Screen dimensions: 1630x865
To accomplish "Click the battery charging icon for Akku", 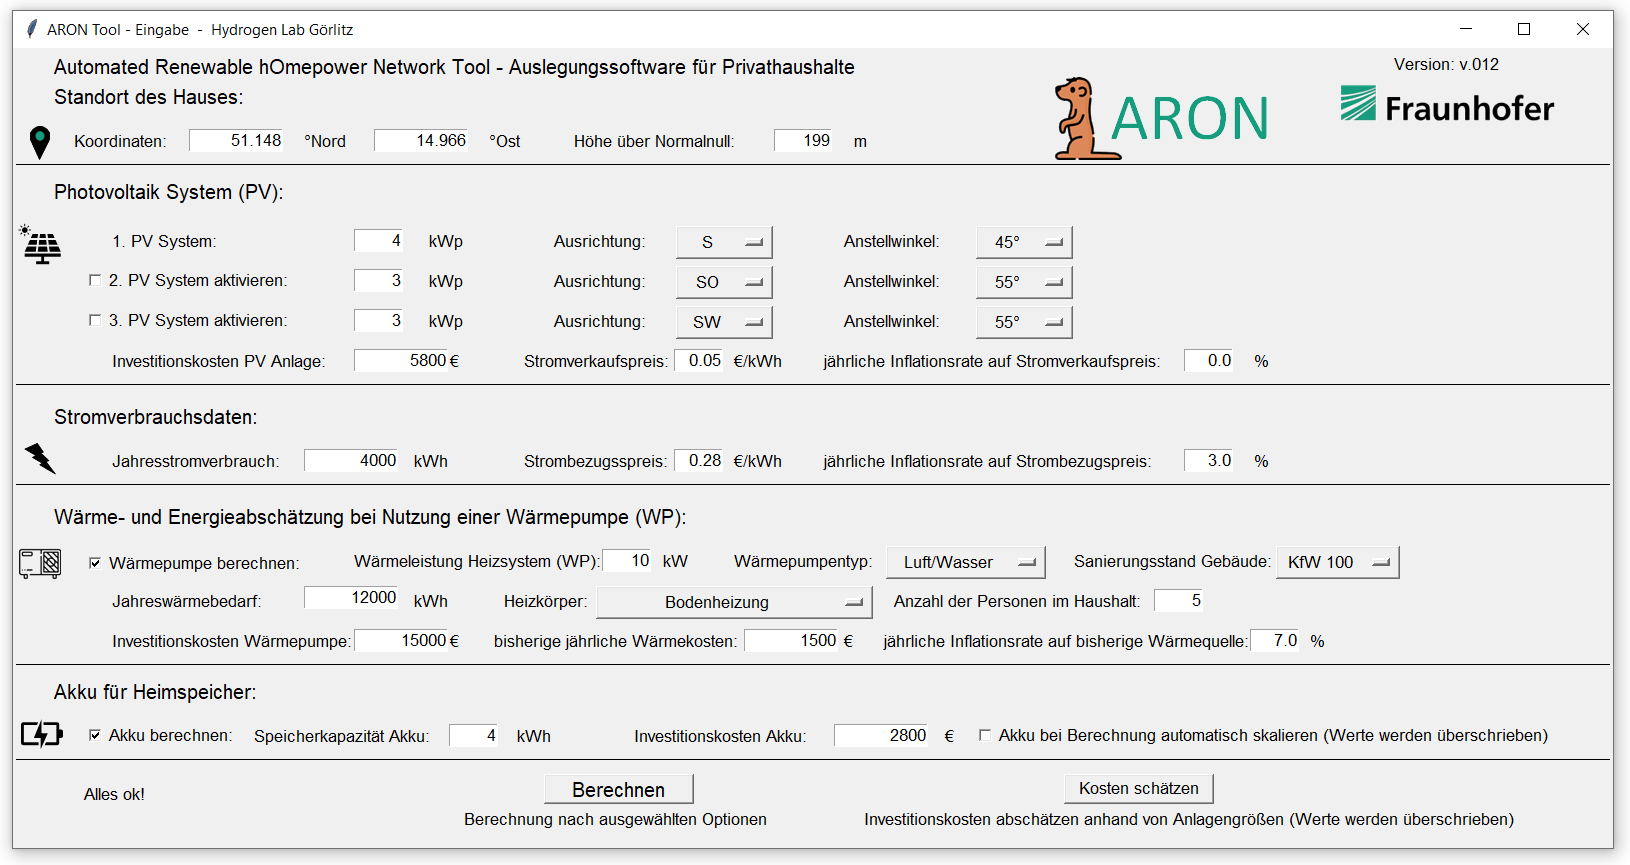I will click(x=42, y=735).
